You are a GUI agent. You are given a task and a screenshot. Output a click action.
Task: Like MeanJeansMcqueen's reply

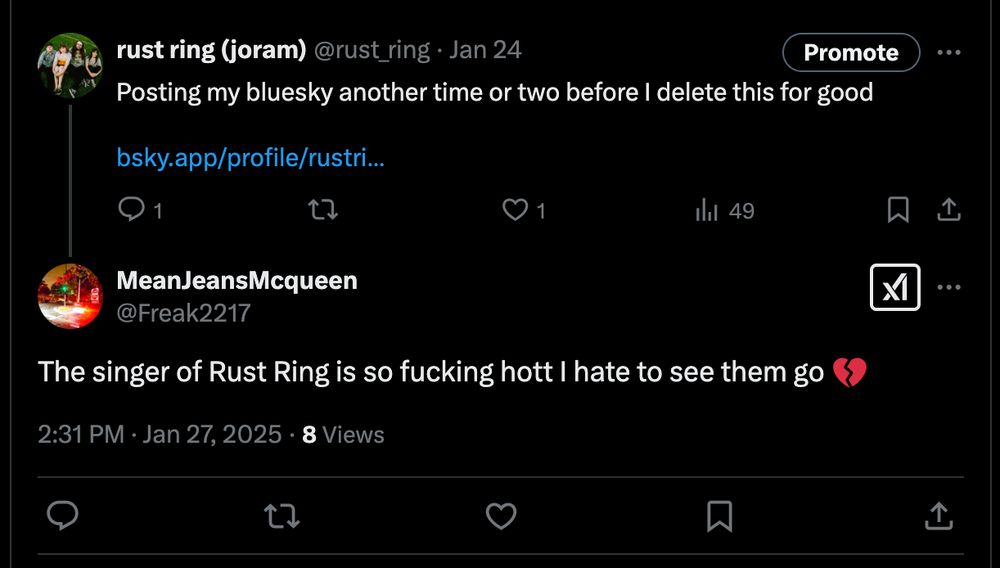click(500, 516)
